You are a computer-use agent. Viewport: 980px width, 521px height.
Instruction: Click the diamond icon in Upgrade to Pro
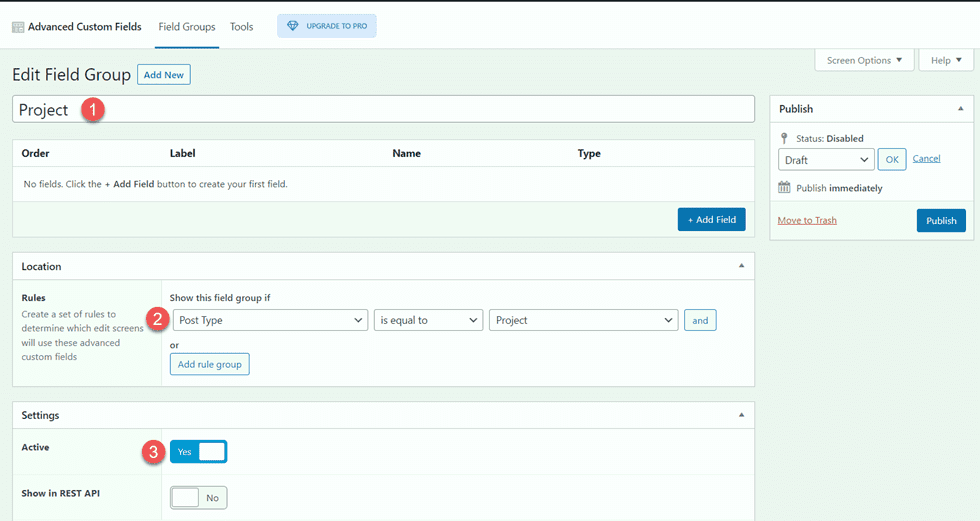(x=292, y=26)
